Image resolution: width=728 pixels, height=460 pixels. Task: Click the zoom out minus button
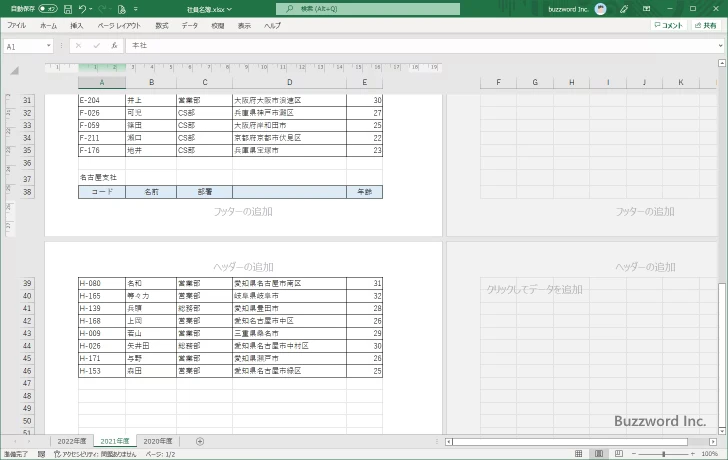click(634, 454)
